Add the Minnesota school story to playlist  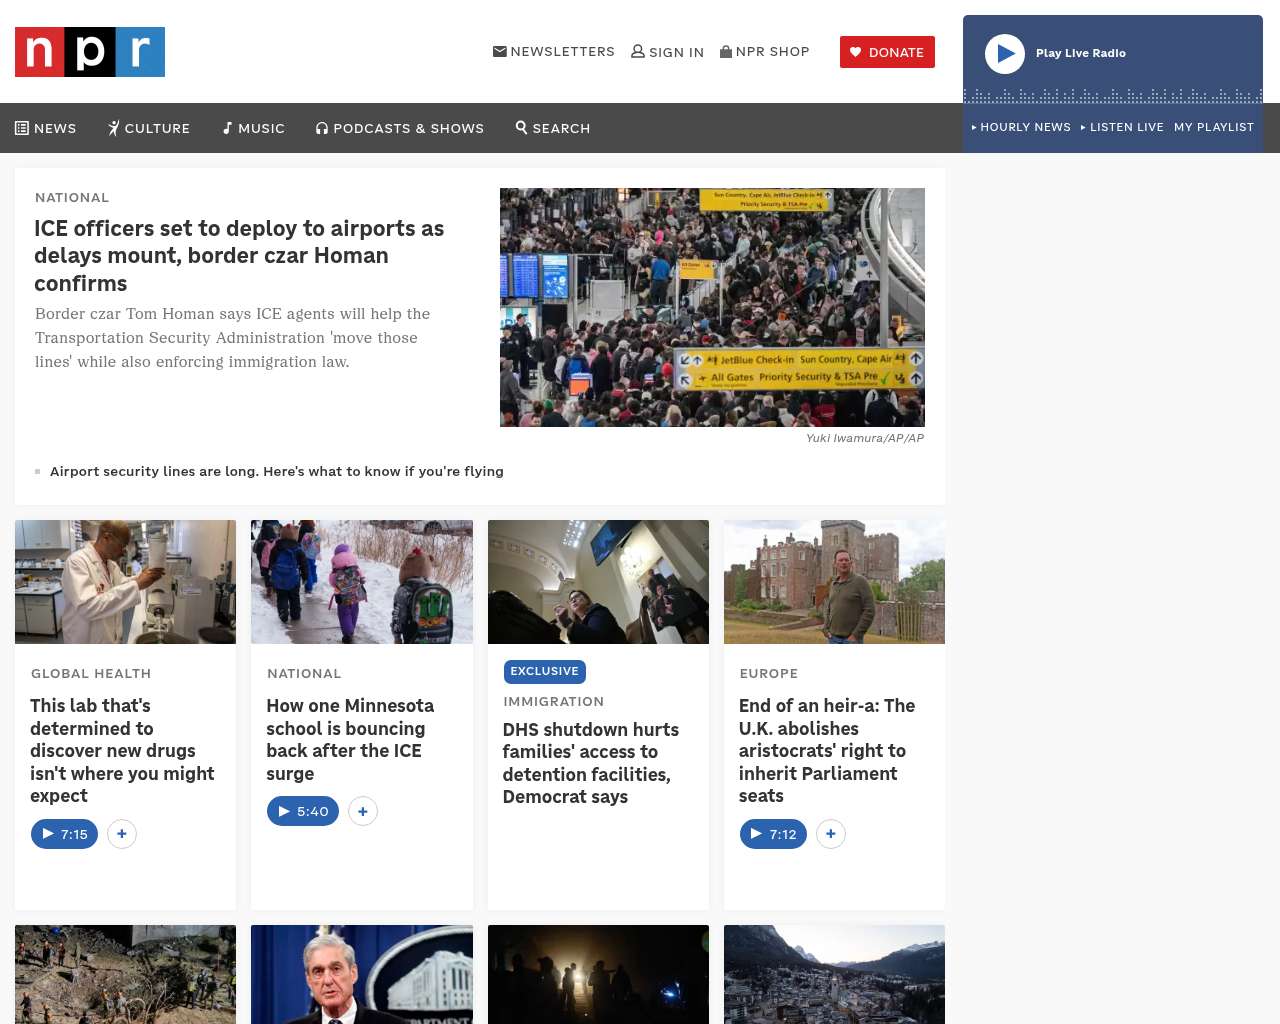pyautogui.click(x=363, y=811)
